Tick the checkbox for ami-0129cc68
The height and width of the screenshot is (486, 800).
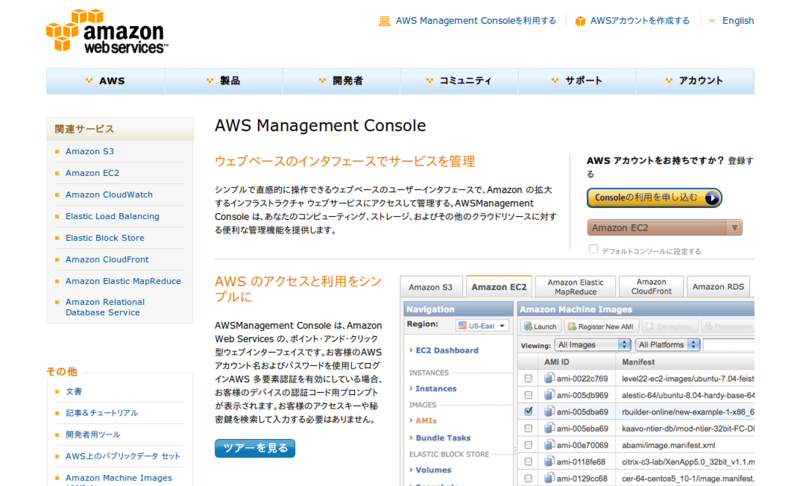[x=528, y=478]
